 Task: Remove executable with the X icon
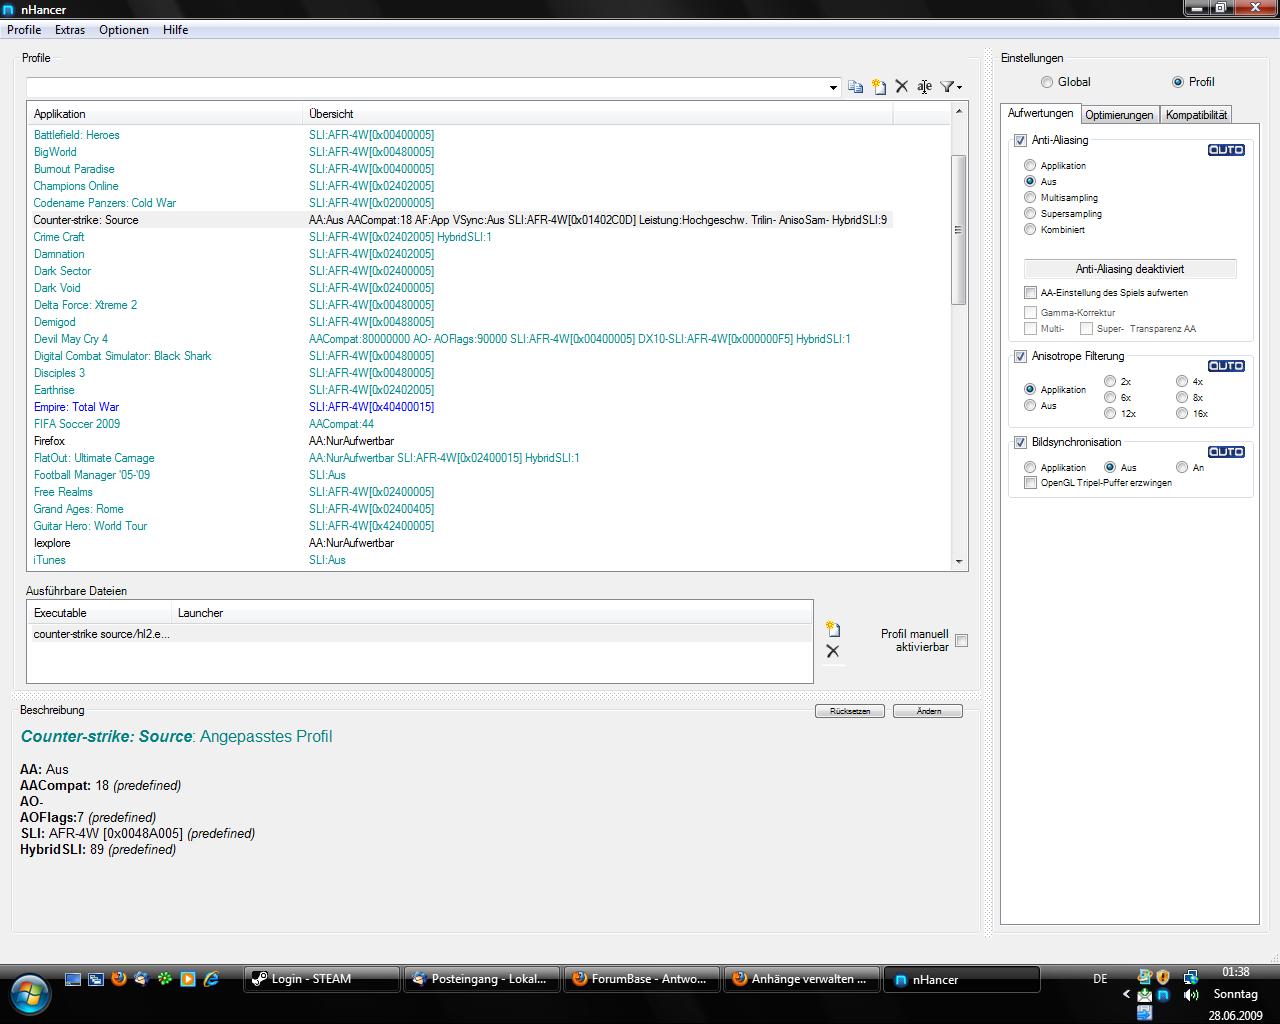click(x=833, y=651)
